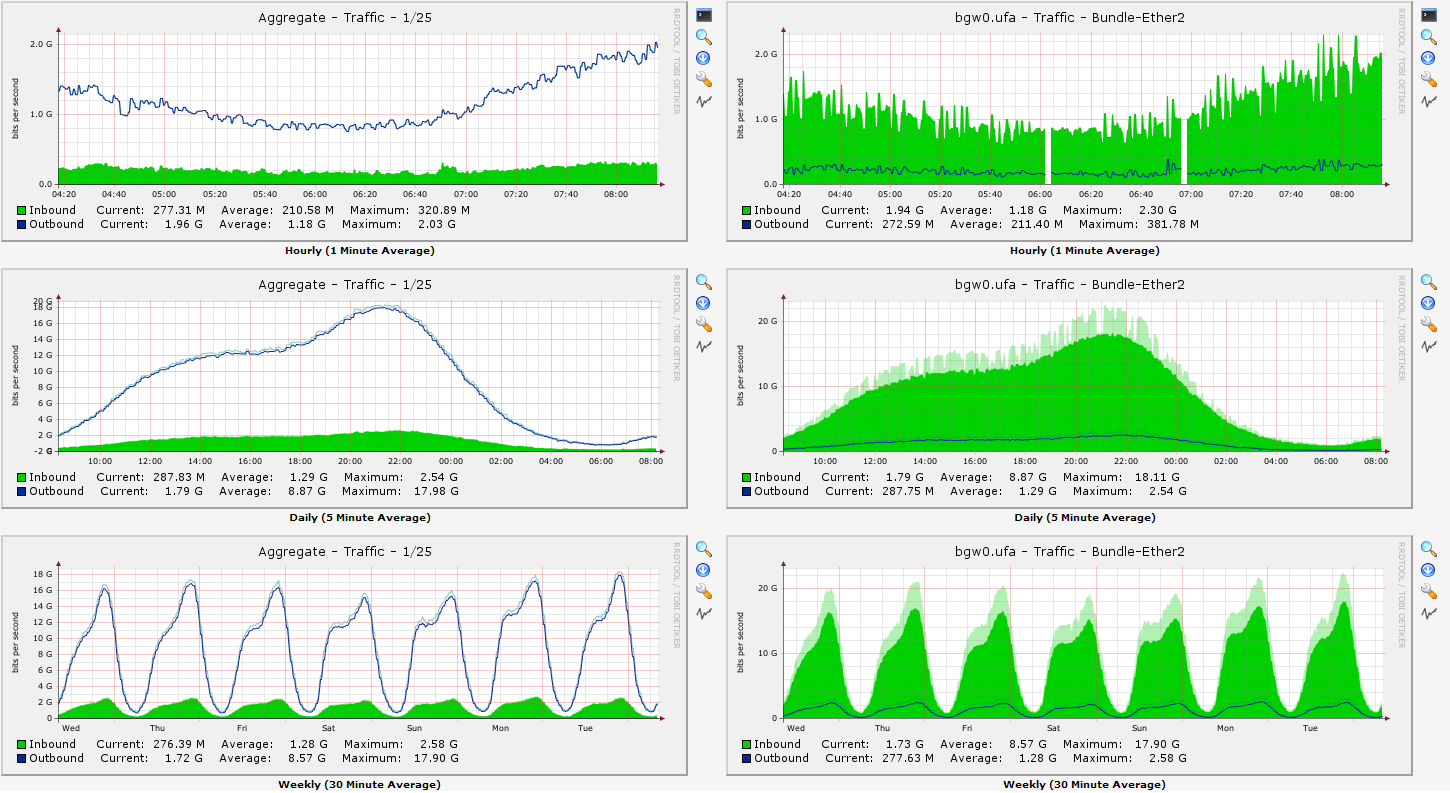Export bgw0.ufa weekly graph data with blue arrow icon
Image resolution: width=1450 pixels, height=793 pixels.
point(1429,570)
